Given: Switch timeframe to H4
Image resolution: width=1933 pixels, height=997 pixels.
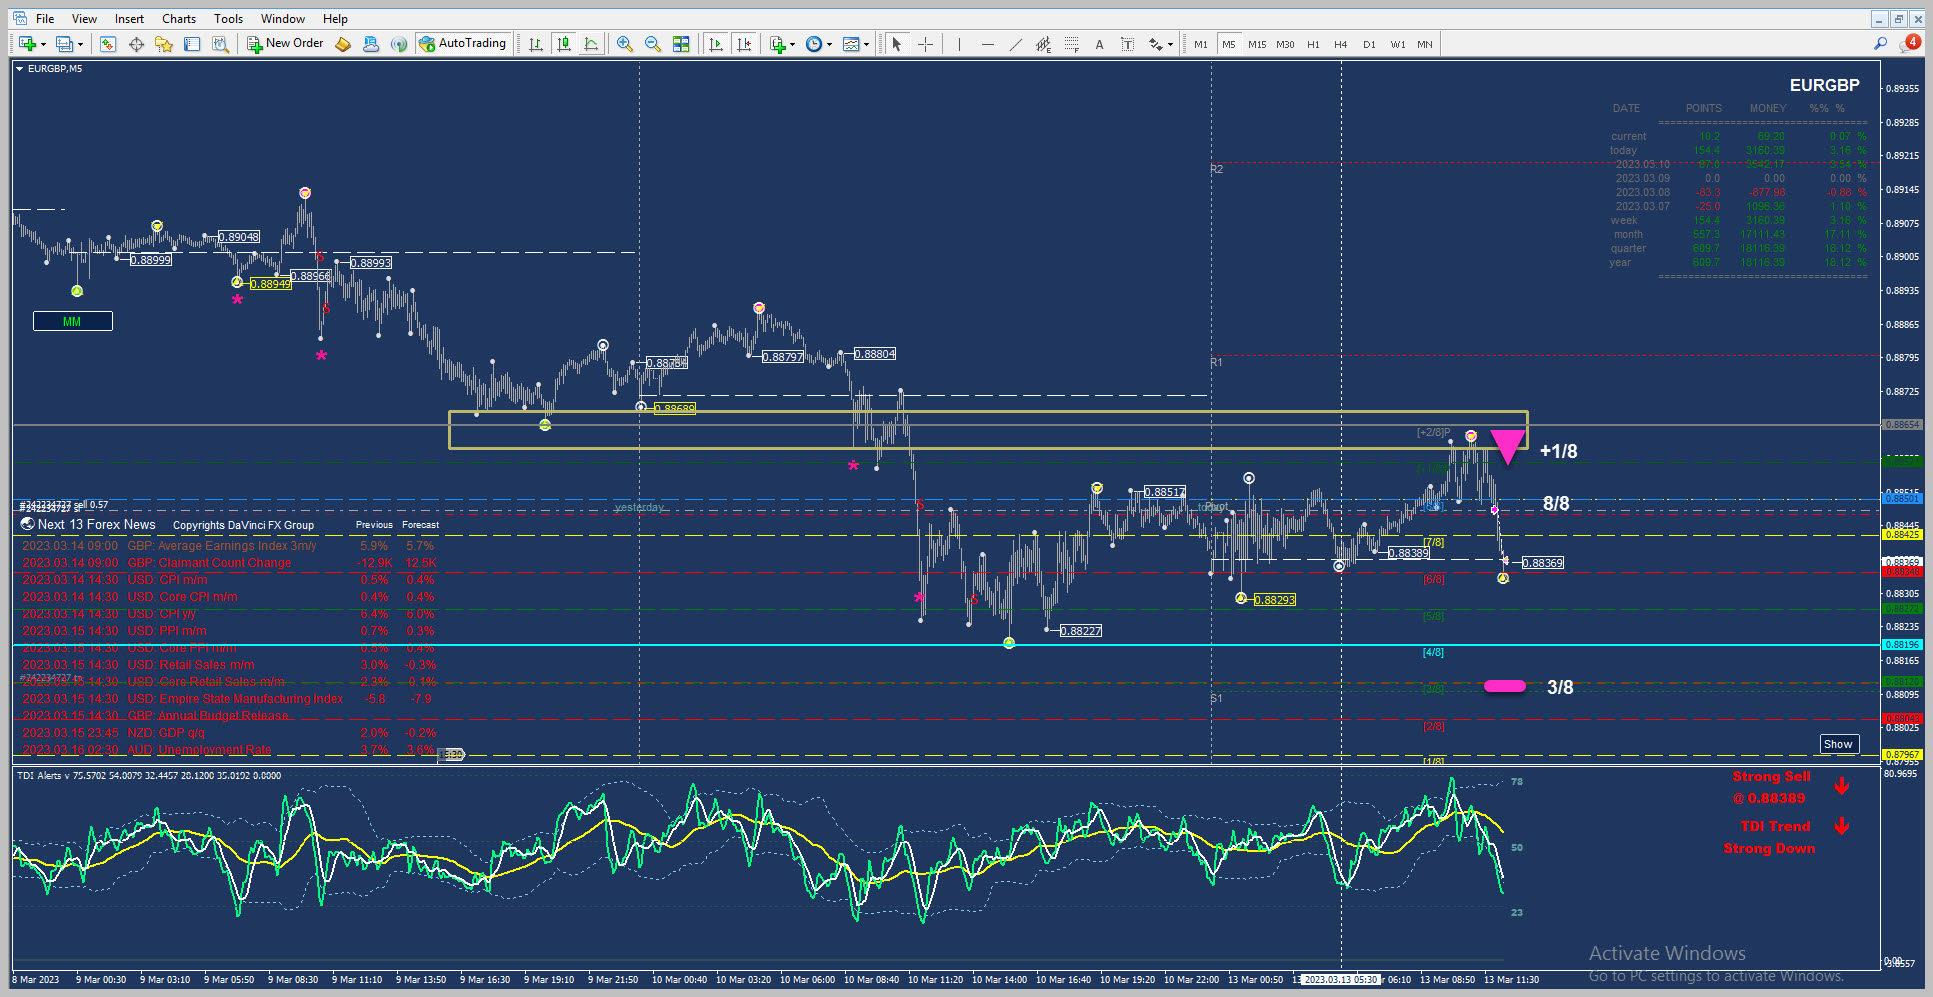Looking at the screenshot, I should click(x=1341, y=44).
